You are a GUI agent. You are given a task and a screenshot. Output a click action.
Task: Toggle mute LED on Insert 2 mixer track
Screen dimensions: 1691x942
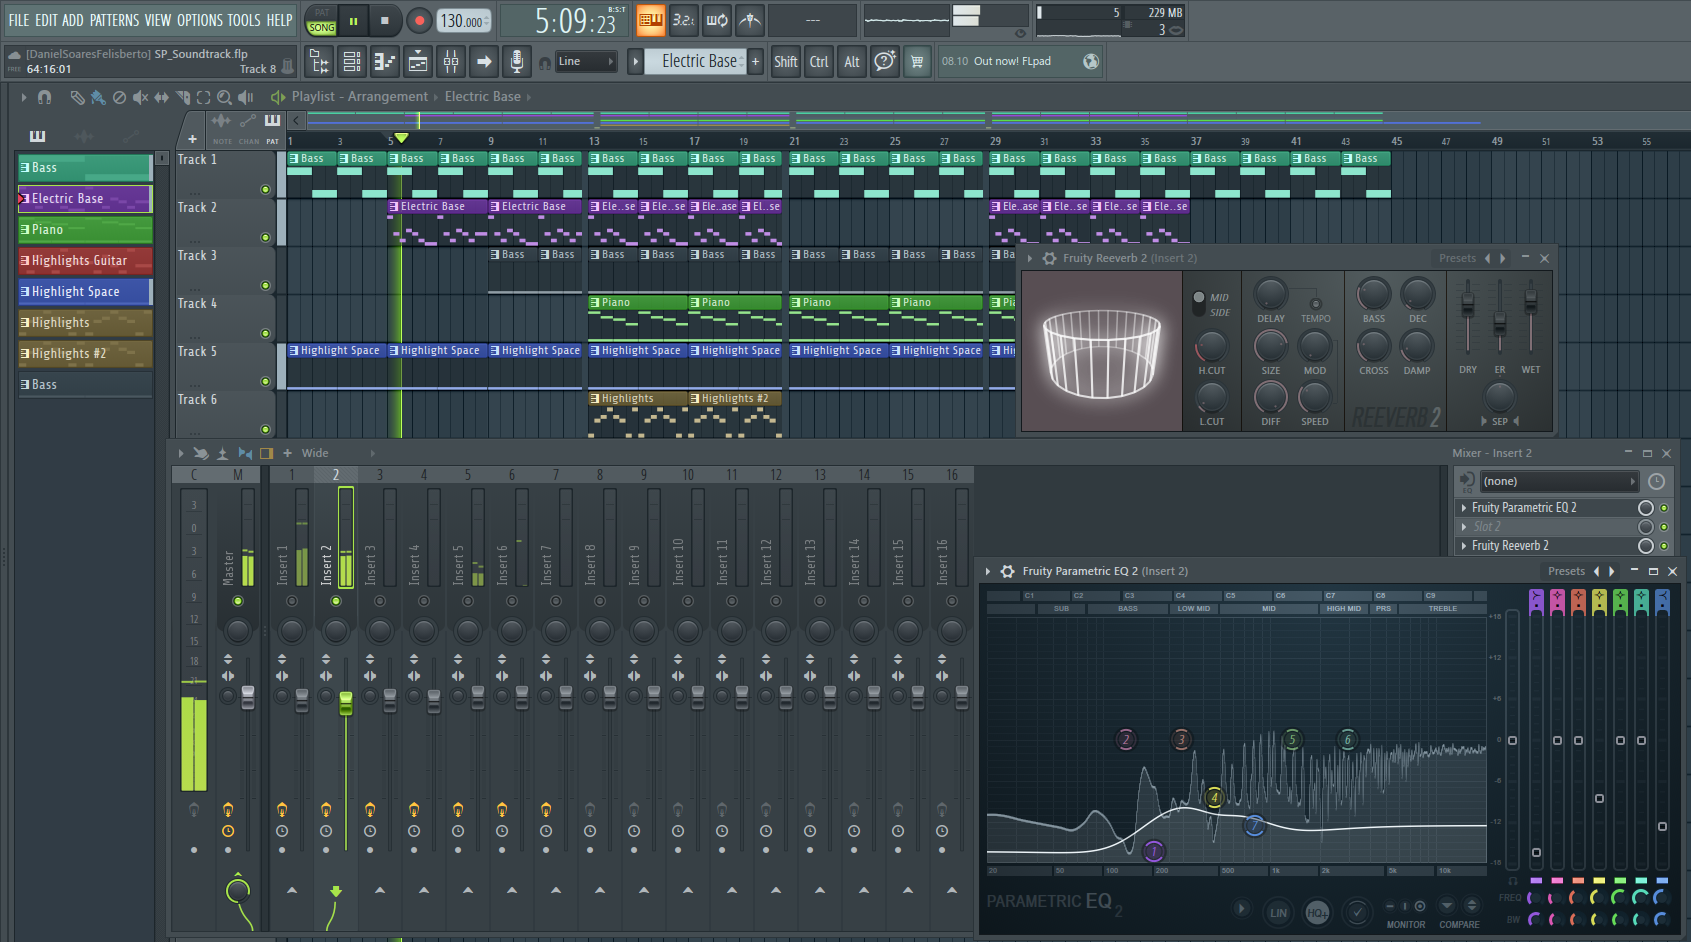pos(336,601)
